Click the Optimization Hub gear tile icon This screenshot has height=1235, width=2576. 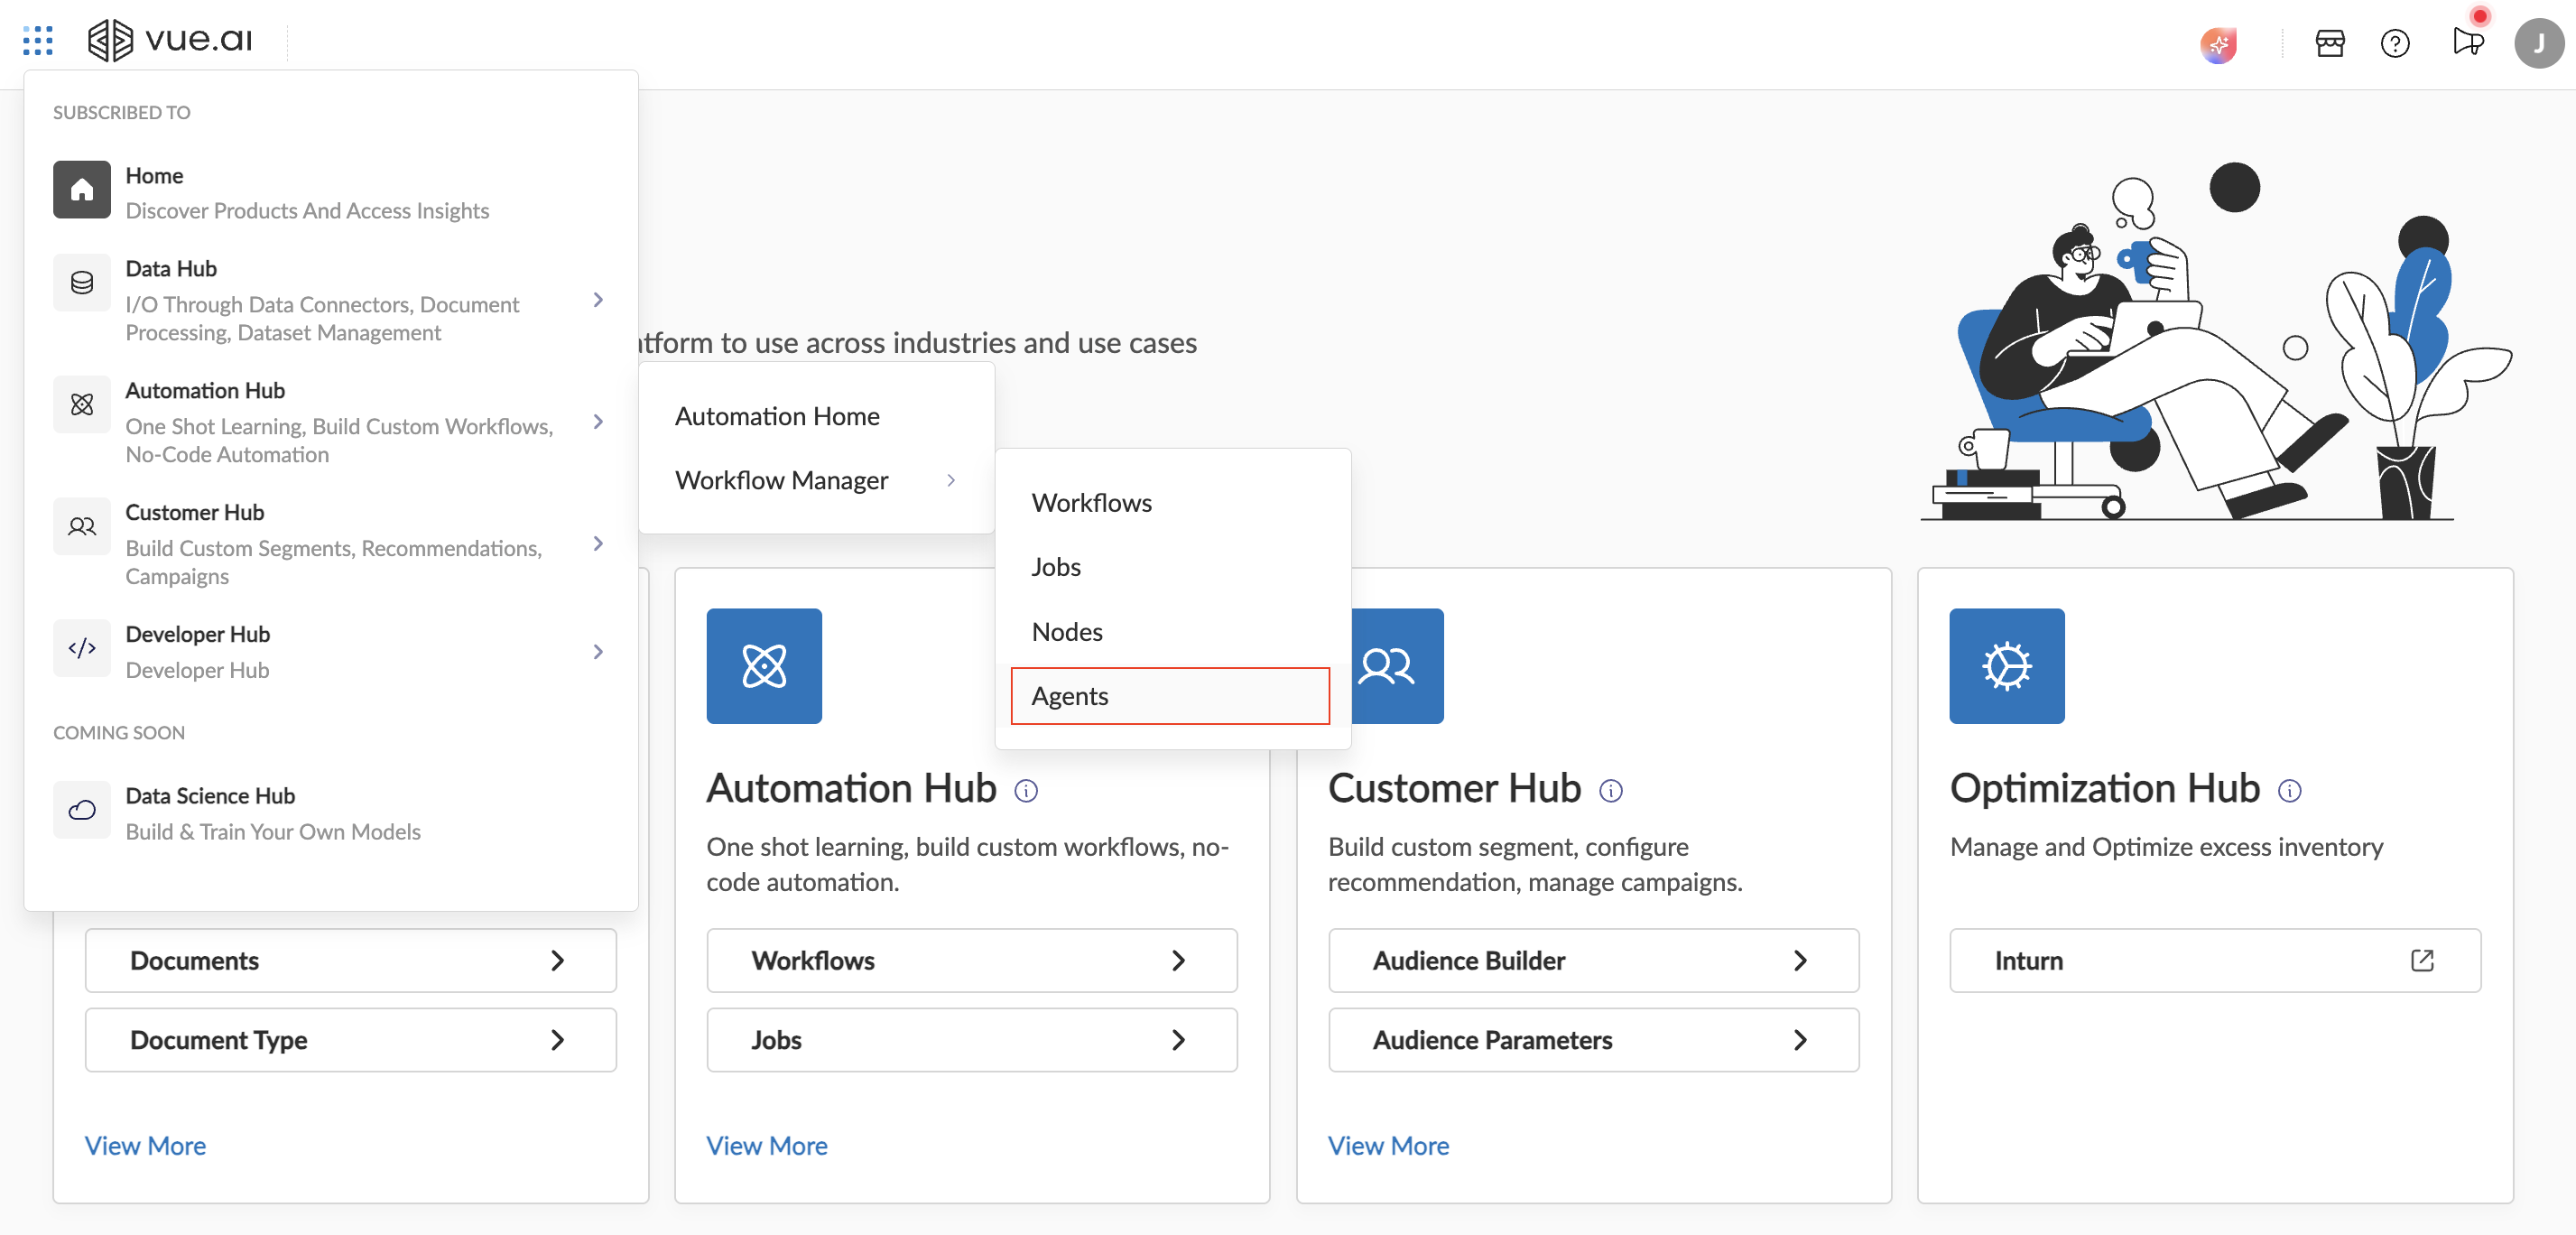click(2006, 666)
